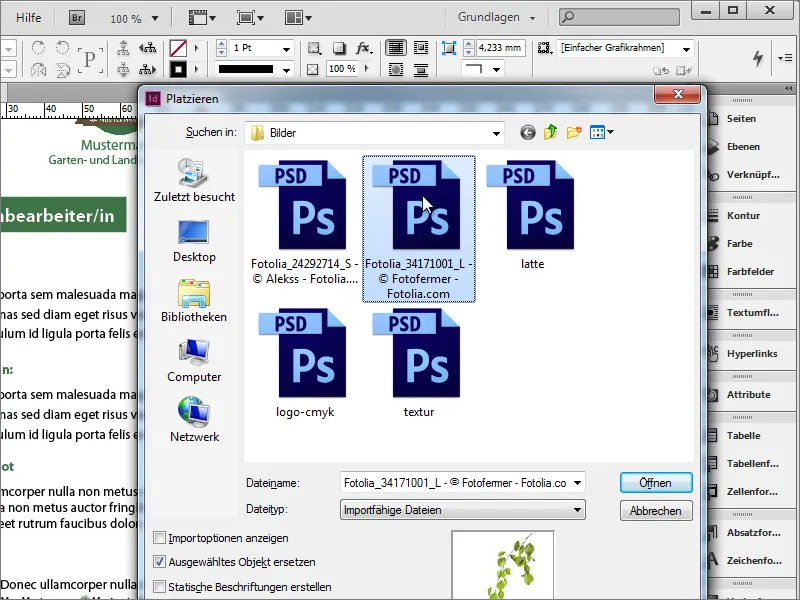Open the view menu dropdown in dialog
The width and height of the screenshot is (800, 600).
pyautogui.click(x=602, y=133)
